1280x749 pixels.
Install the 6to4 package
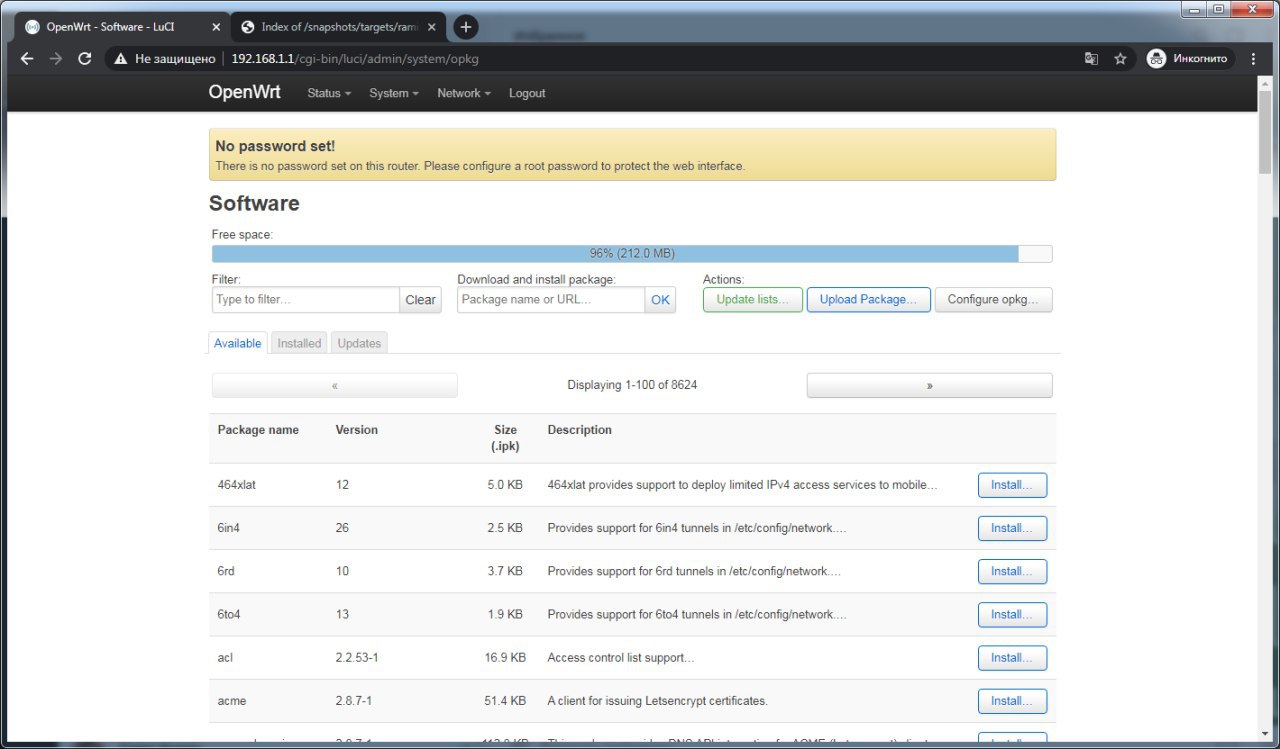point(1012,615)
